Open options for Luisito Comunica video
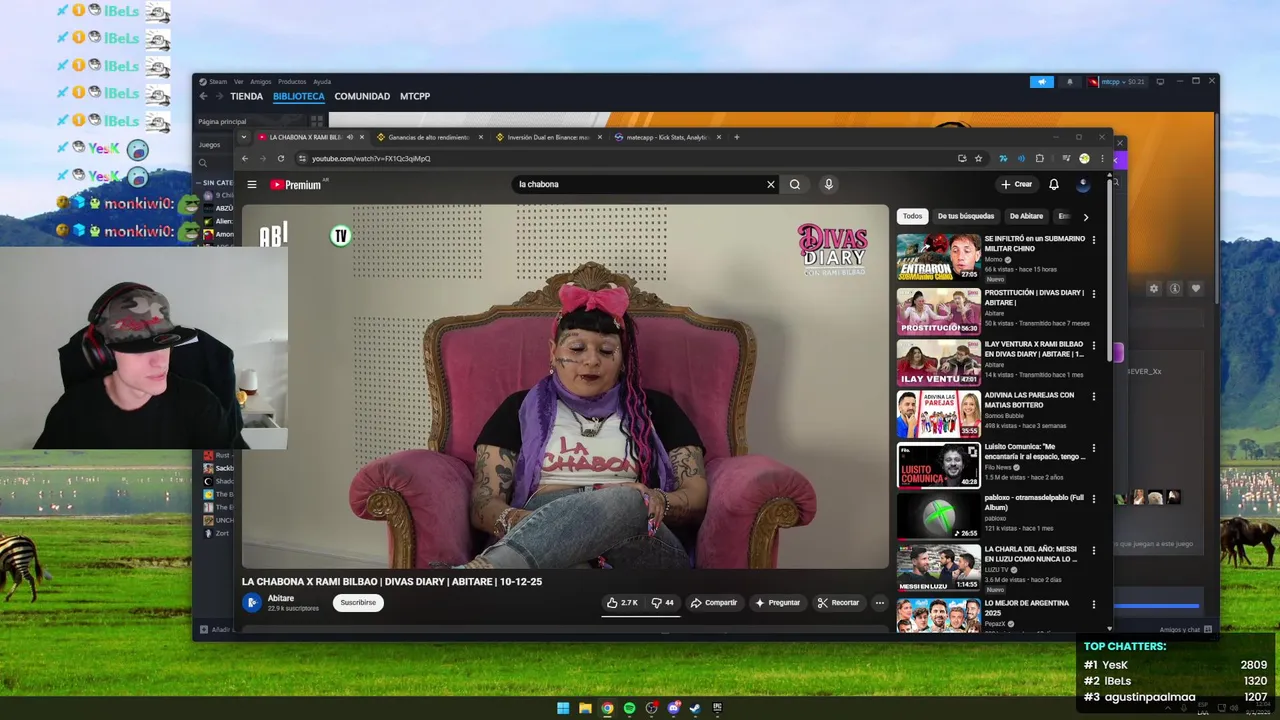1280x720 pixels. (x=1094, y=448)
